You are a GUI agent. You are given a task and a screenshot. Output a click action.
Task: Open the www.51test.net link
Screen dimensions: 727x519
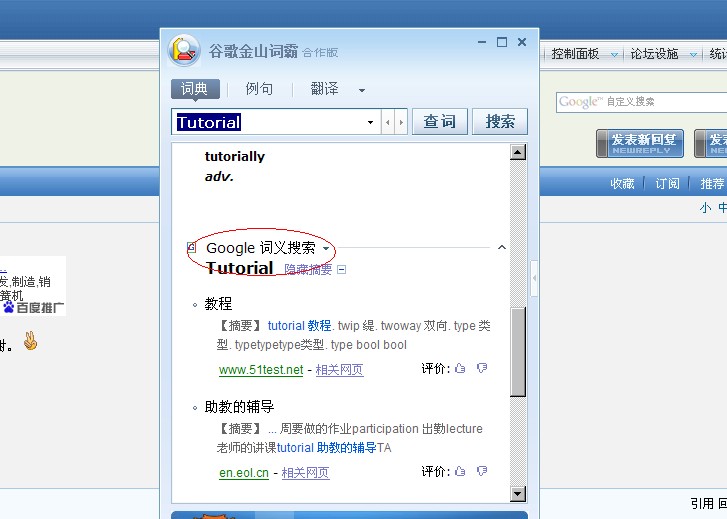coord(261,370)
